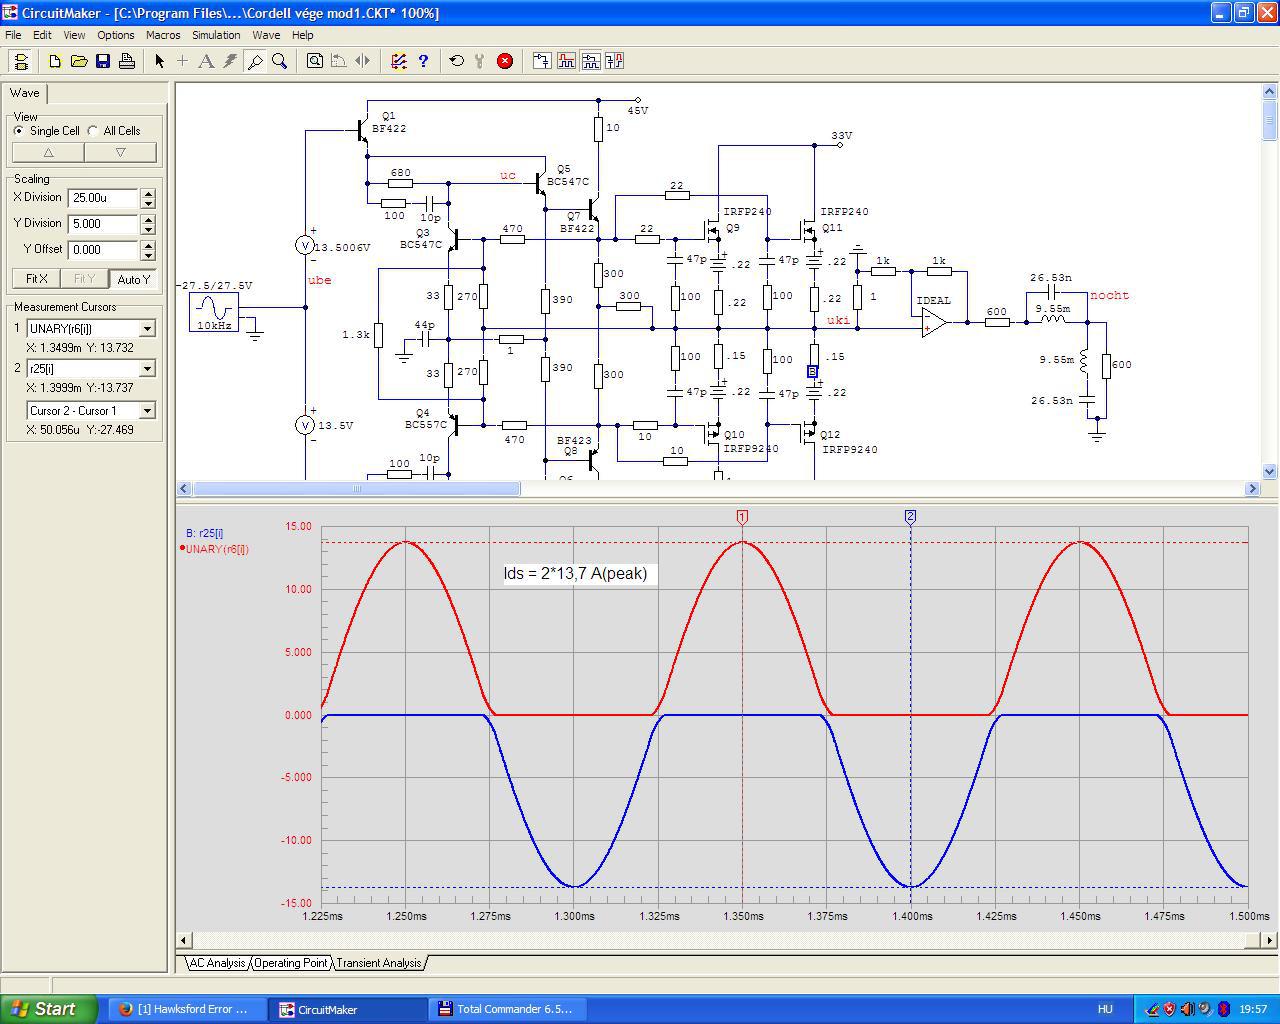This screenshot has height=1024, width=1280.
Task: Click the Start button on taskbar
Action: click(x=49, y=1009)
